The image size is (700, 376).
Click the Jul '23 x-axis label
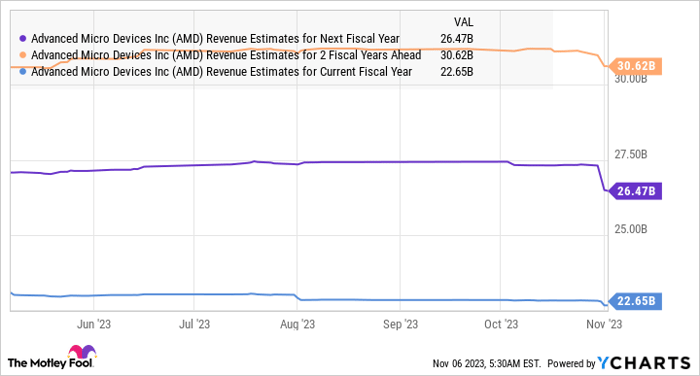(x=194, y=324)
